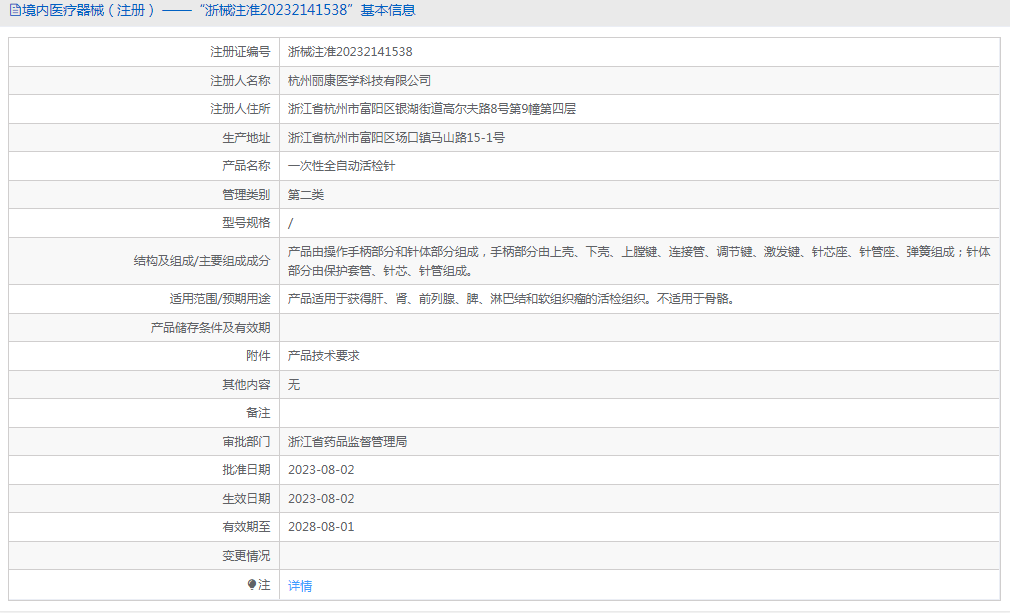Viewport: 1010px width, 613px height.
Task: Open the 详情 link in the 注 row
Action: 300,585
